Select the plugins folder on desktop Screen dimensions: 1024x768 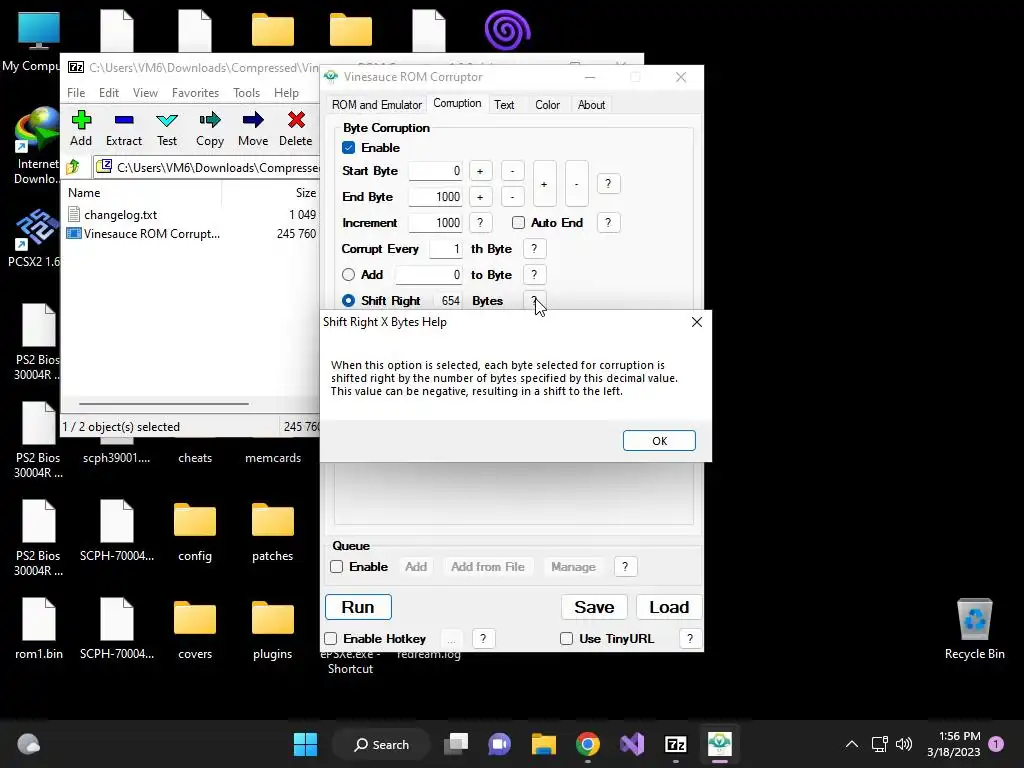point(272,630)
